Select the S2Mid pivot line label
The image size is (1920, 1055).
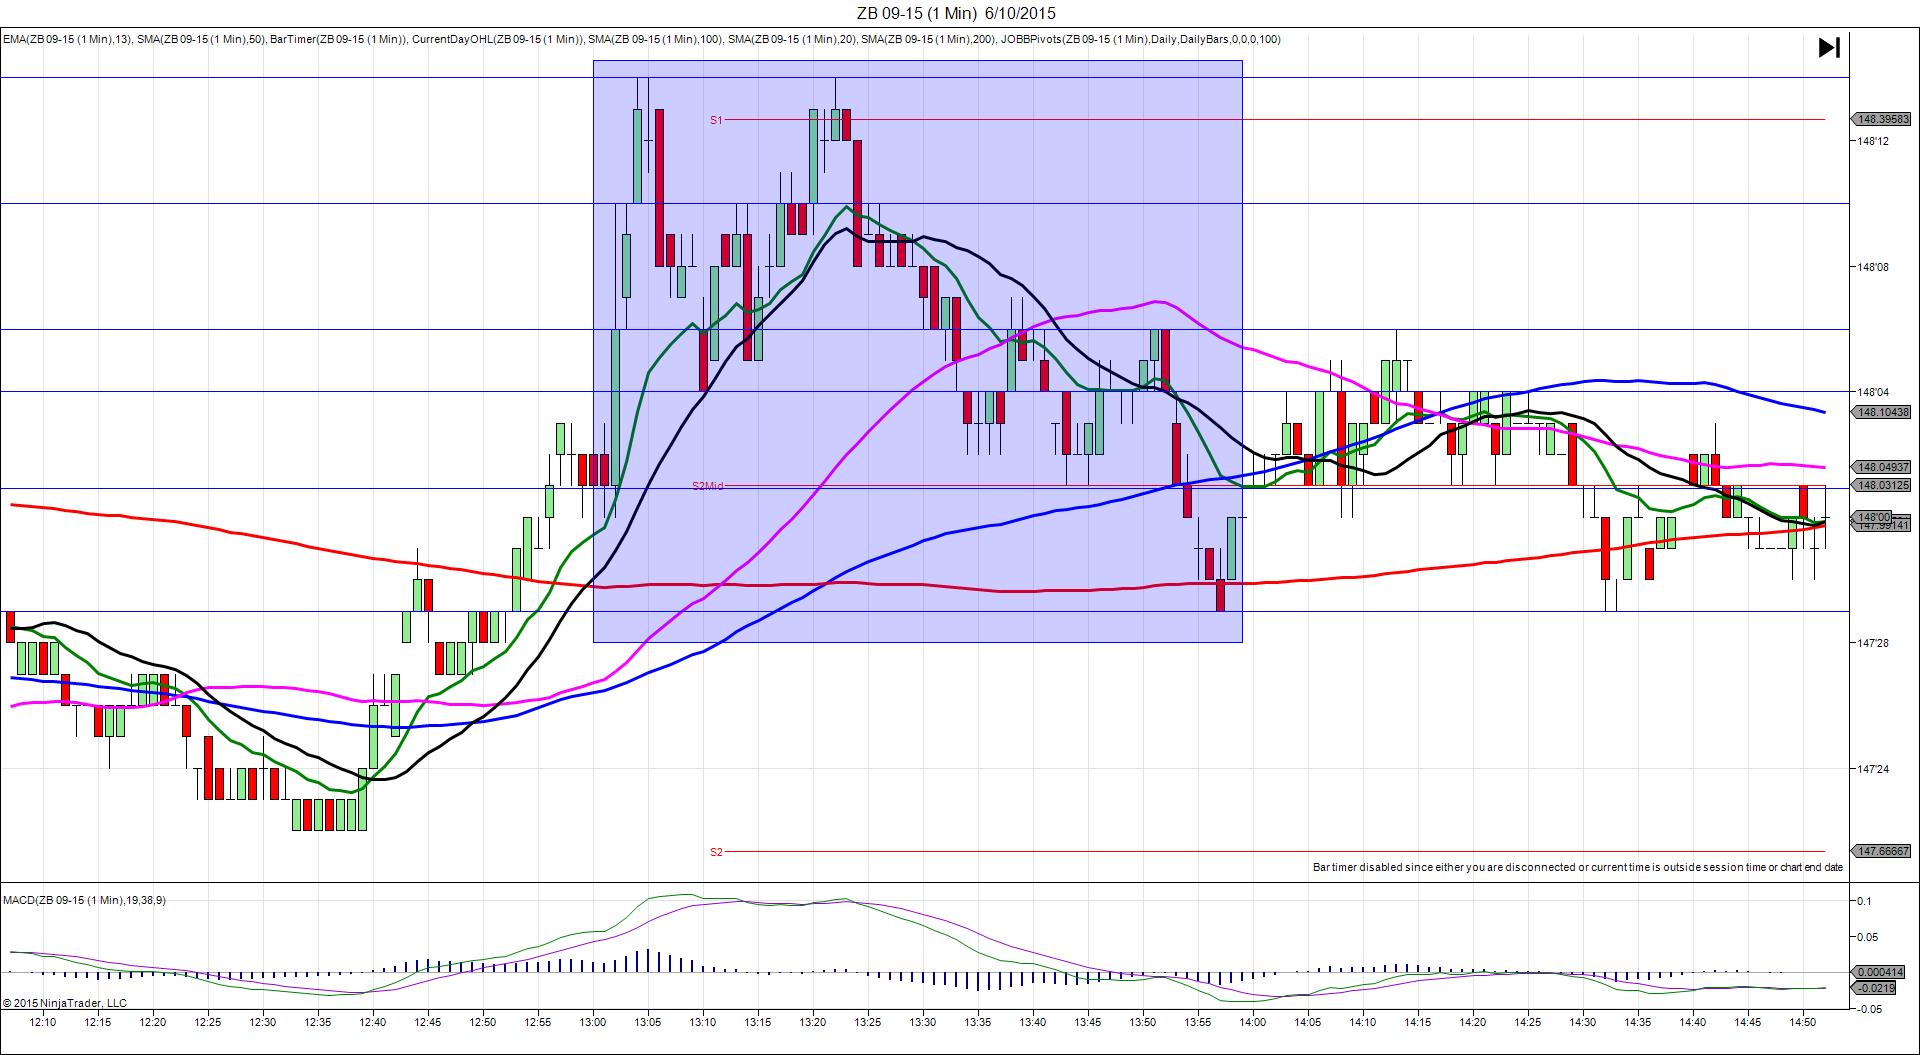[x=707, y=486]
